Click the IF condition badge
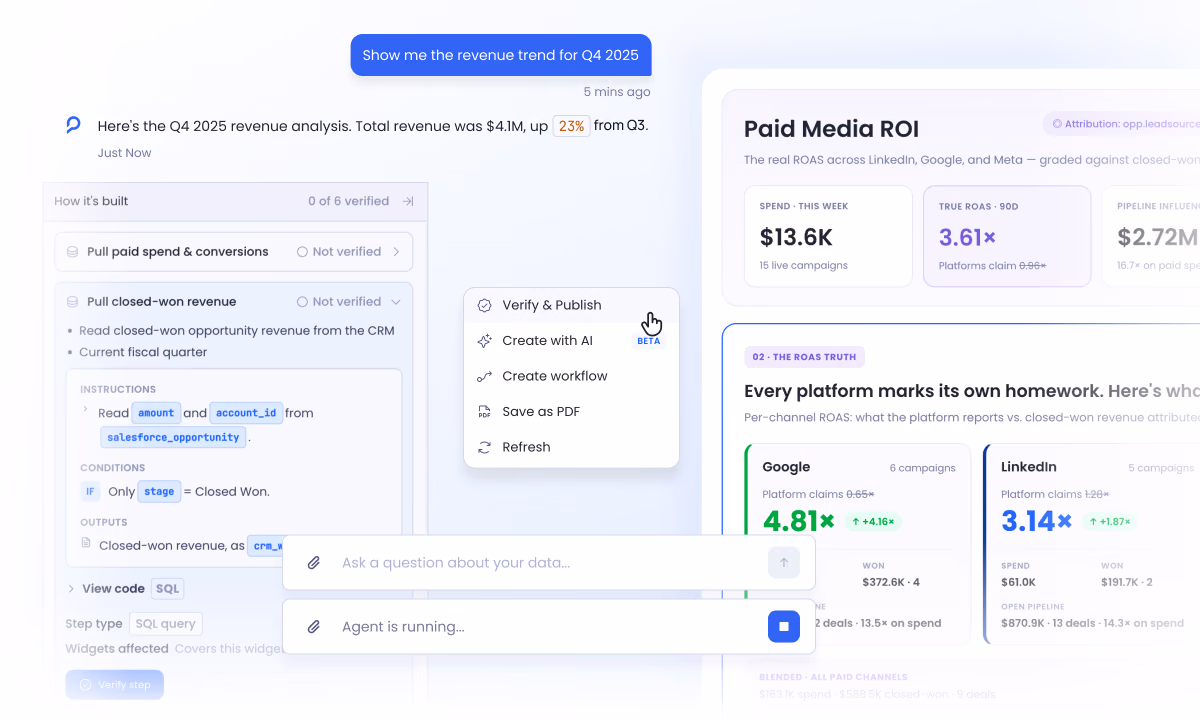 [90, 492]
